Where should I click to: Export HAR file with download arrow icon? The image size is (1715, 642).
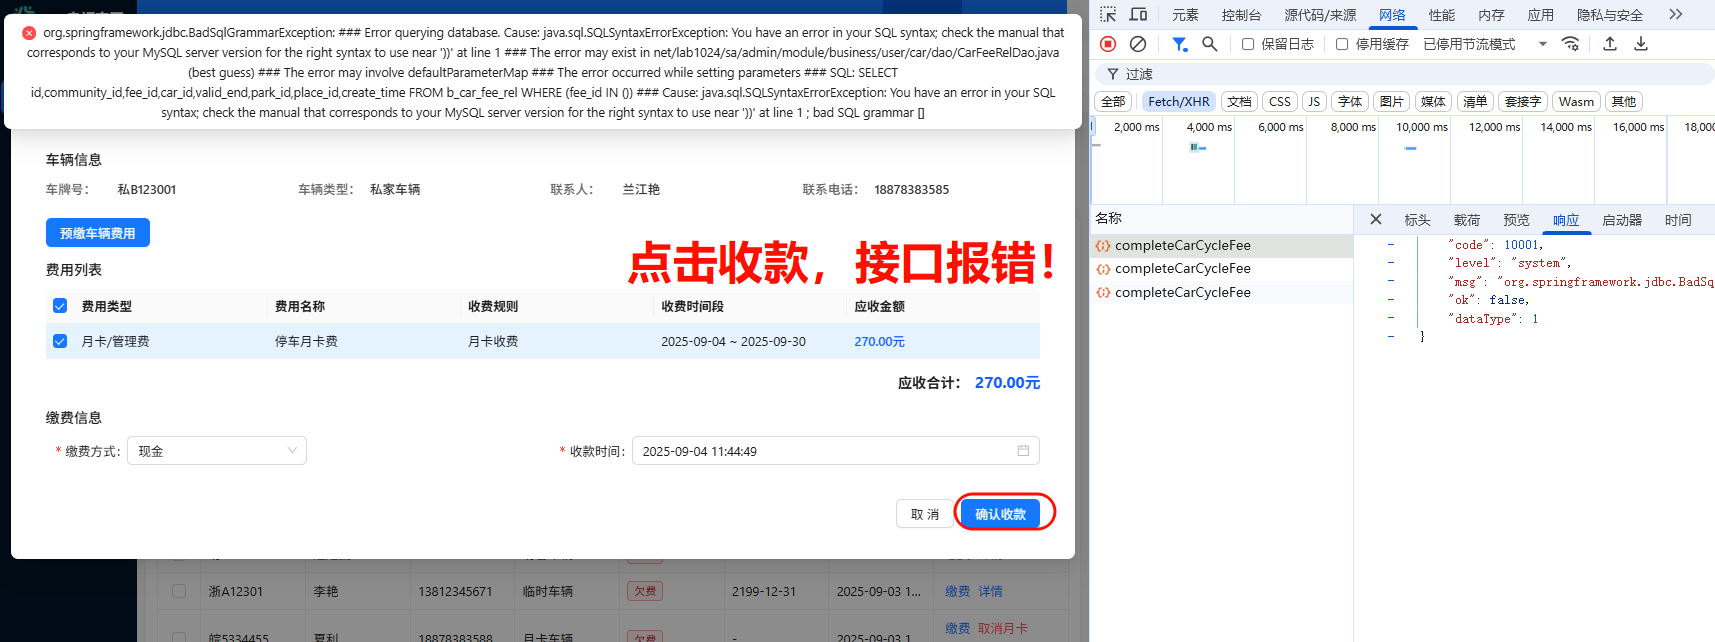[x=1641, y=44]
